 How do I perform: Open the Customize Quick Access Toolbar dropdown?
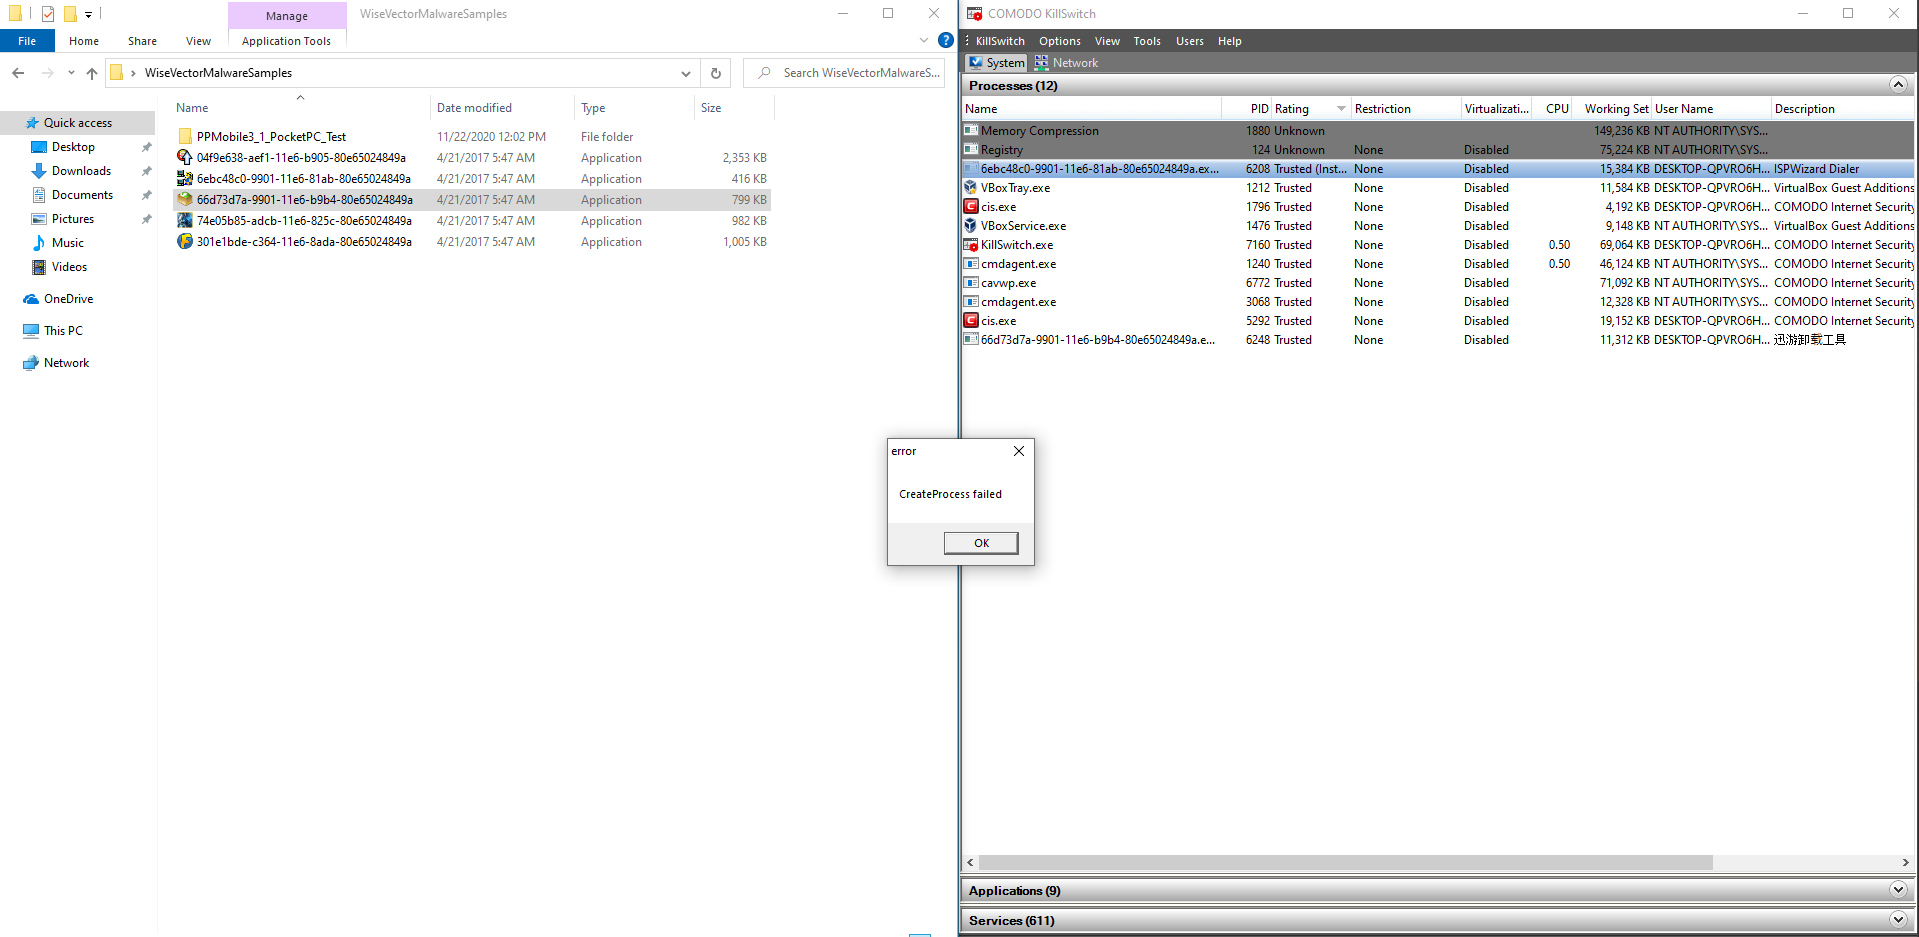88,14
